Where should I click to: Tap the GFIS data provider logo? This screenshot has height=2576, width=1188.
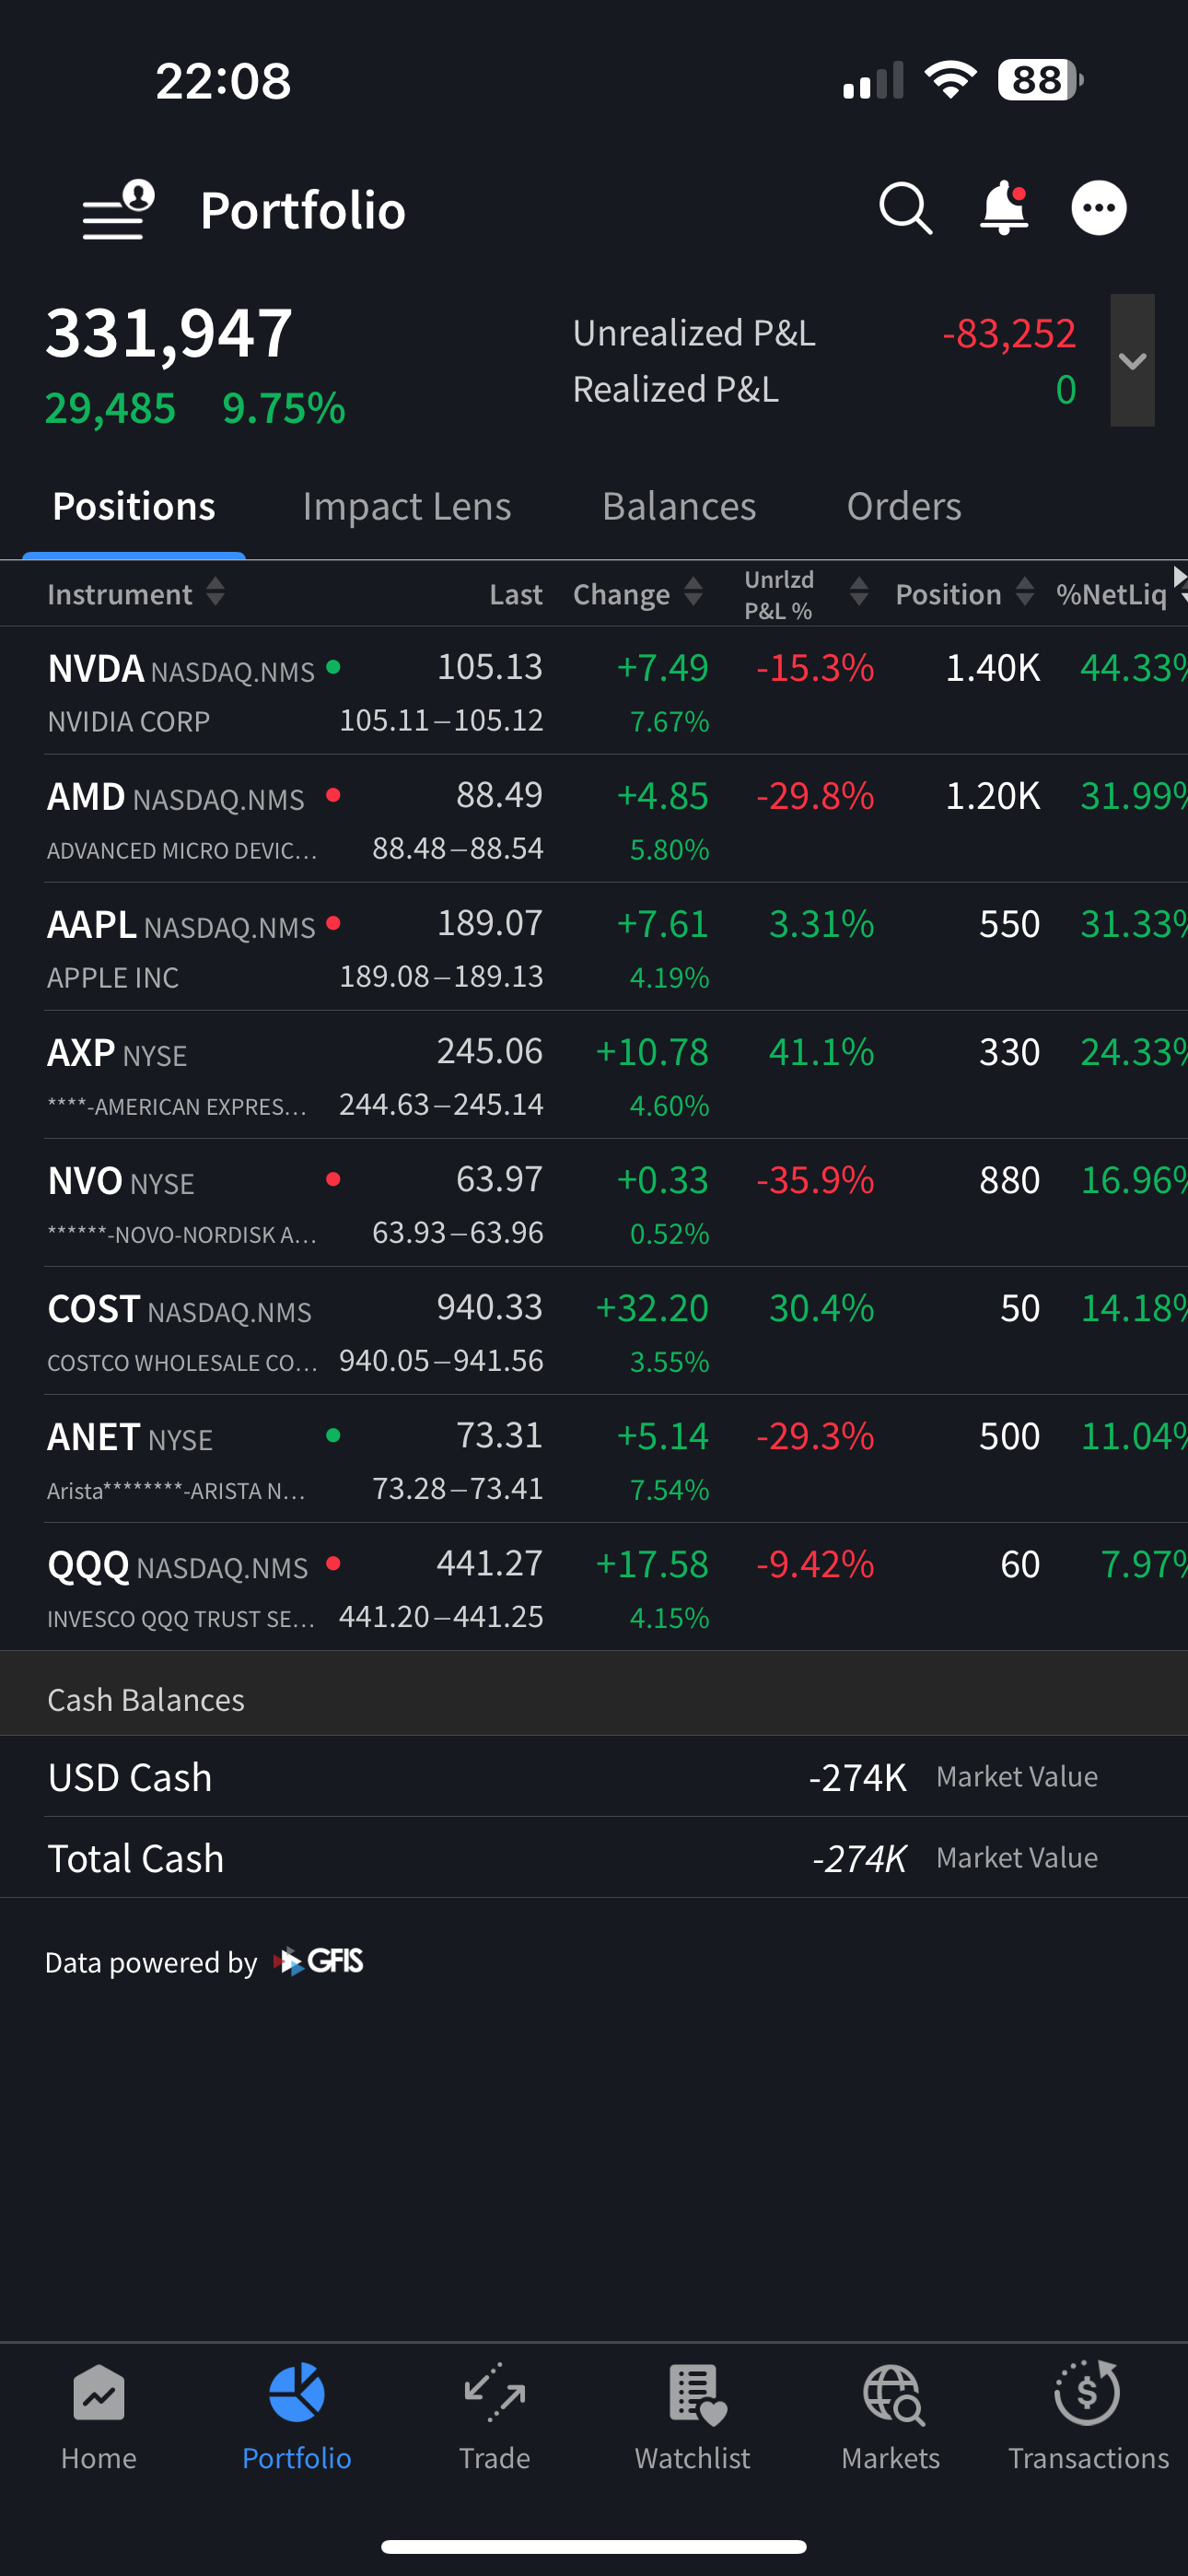click(x=320, y=1962)
